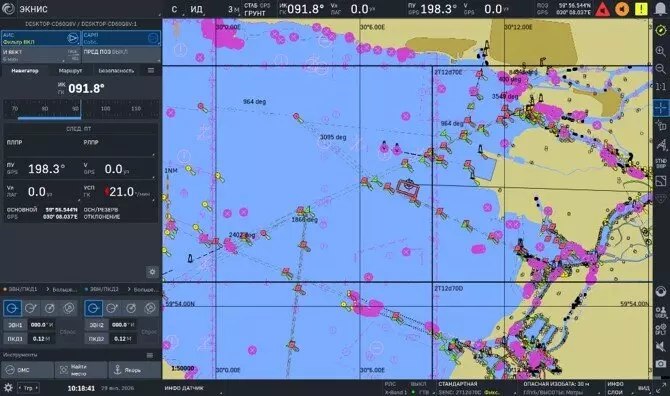The width and height of the screenshot is (670, 396).
Task: Open the navigator panel hamburger menu
Action: pos(151,70)
